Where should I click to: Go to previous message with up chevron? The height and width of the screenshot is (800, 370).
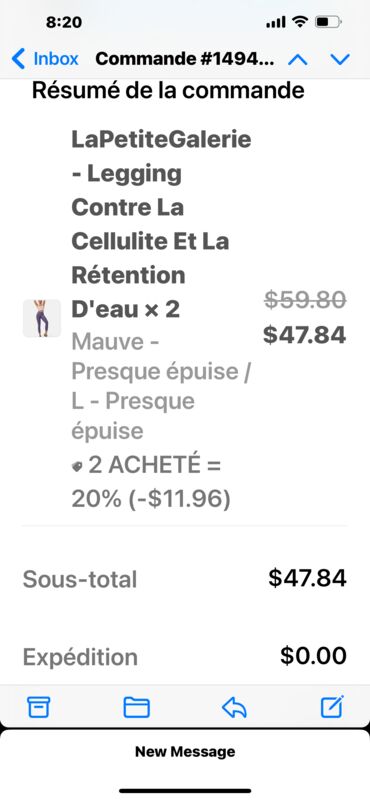tap(298, 60)
